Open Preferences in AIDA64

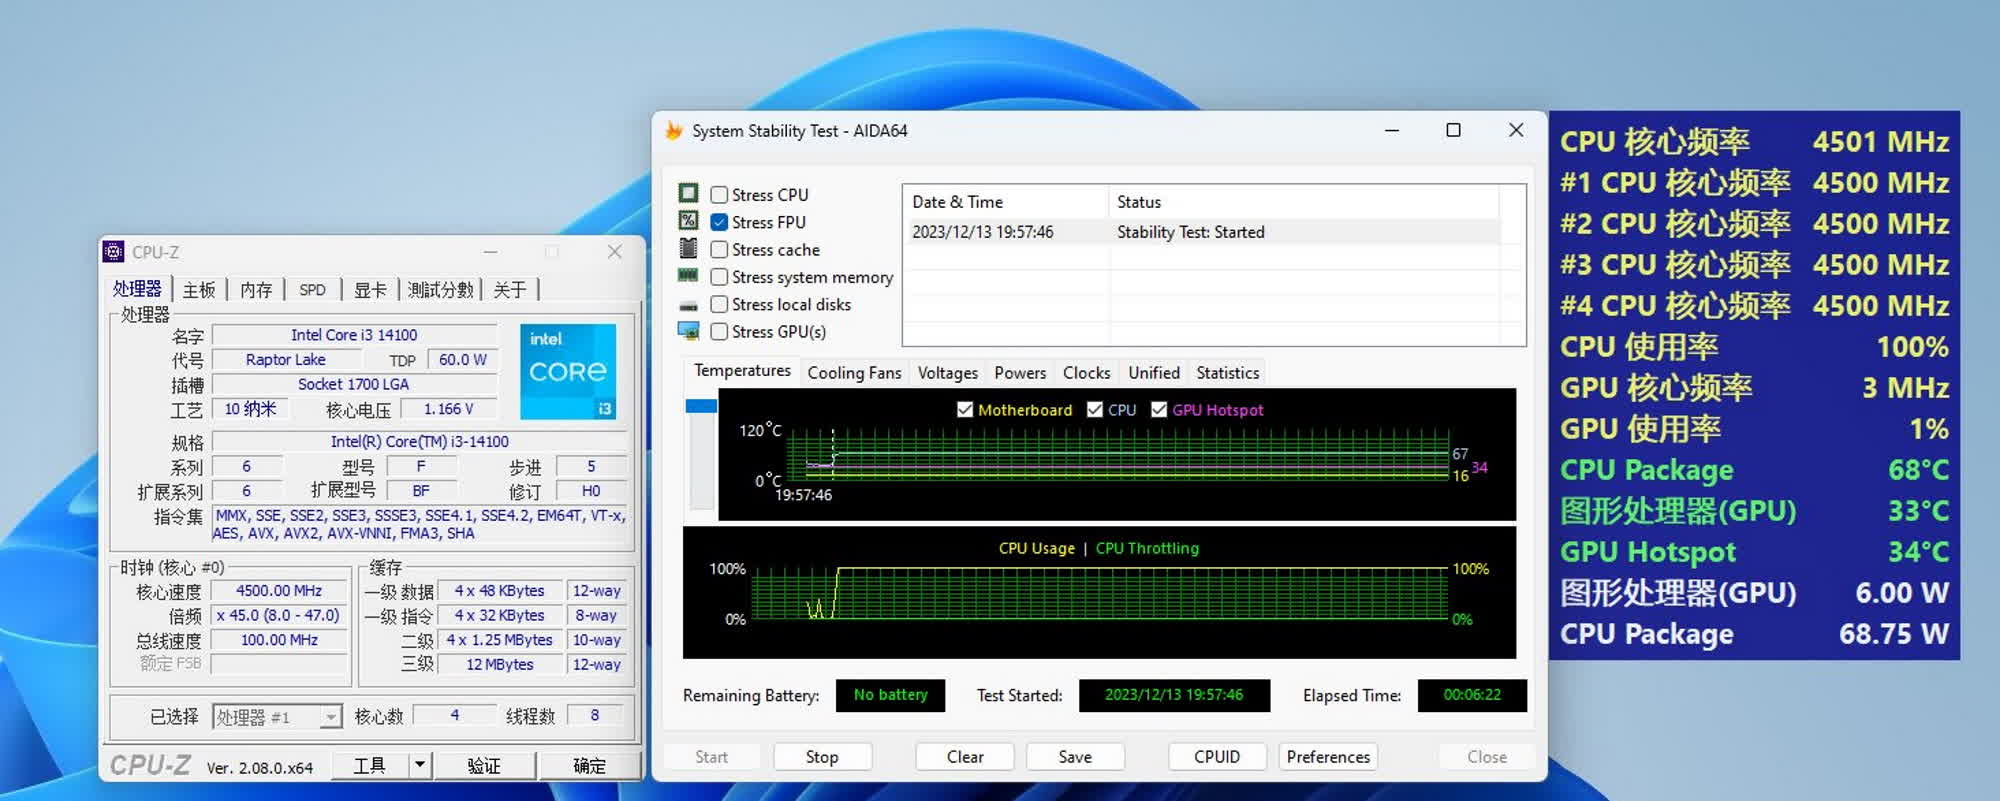(1328, 757)
